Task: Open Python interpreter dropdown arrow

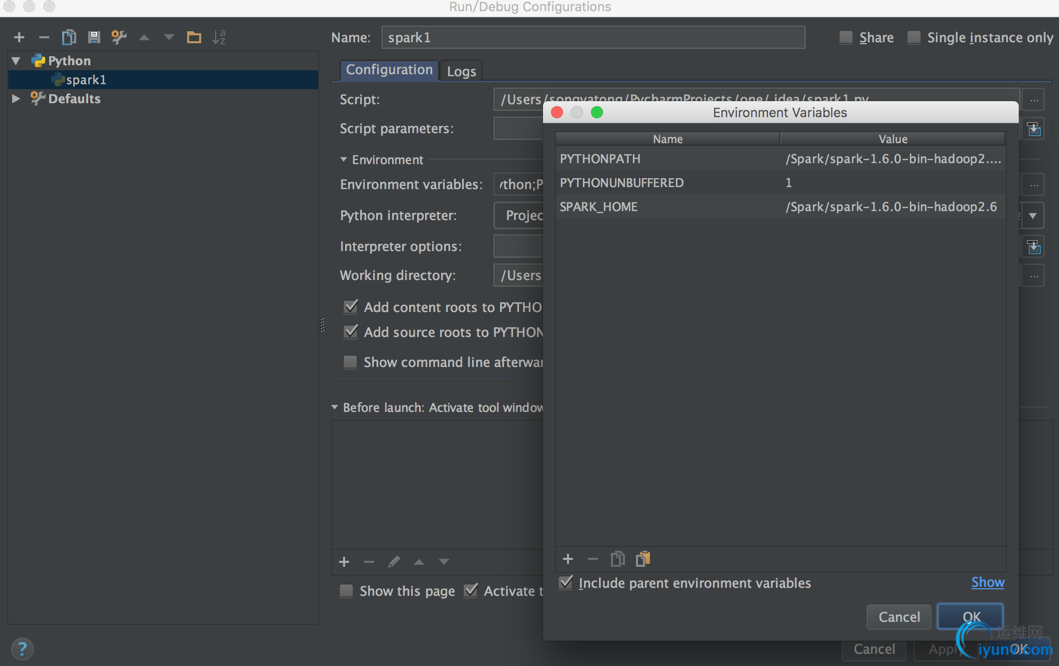Action: (x=1033, y=215)
